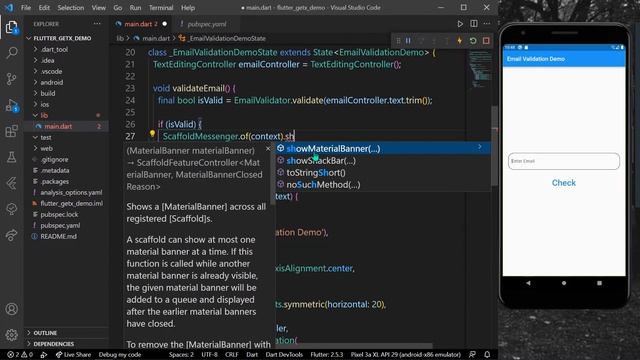This screenshot has width=640, height=360.
Task: Open the Edit menu
Action: coord(44,8)
